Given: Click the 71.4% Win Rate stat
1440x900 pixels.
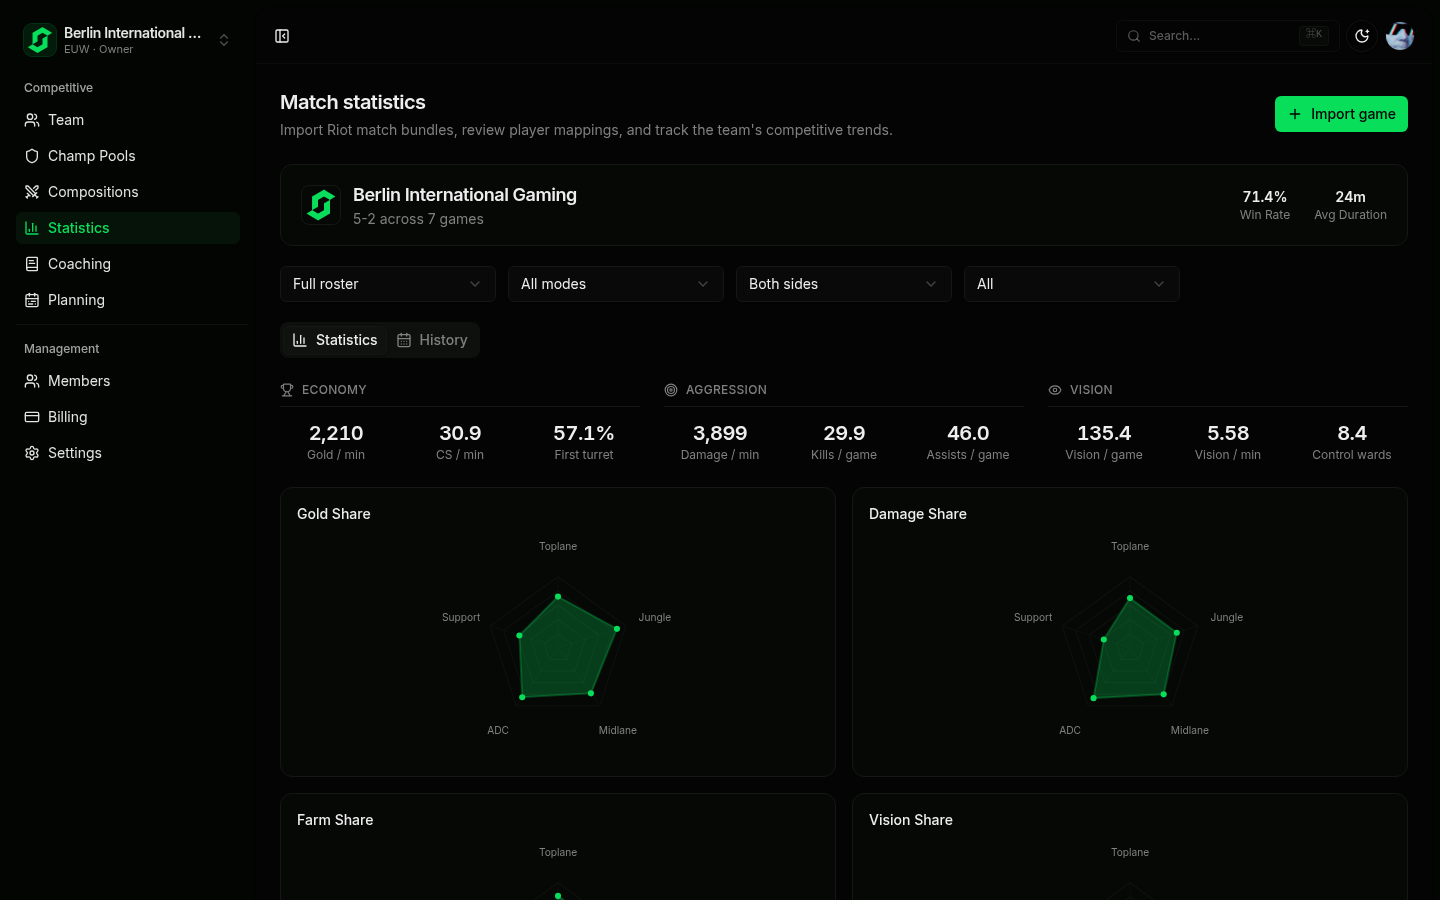Looking at the screenshot, I should click(1264, 205).
